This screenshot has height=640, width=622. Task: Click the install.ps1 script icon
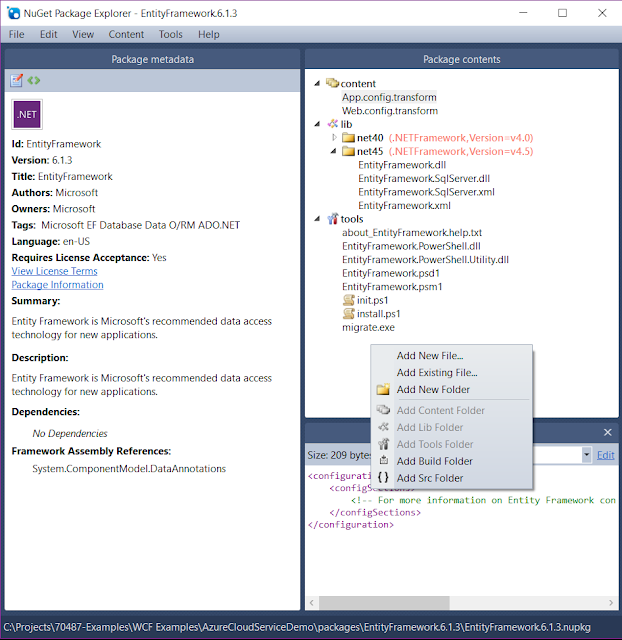click(348, 313)
